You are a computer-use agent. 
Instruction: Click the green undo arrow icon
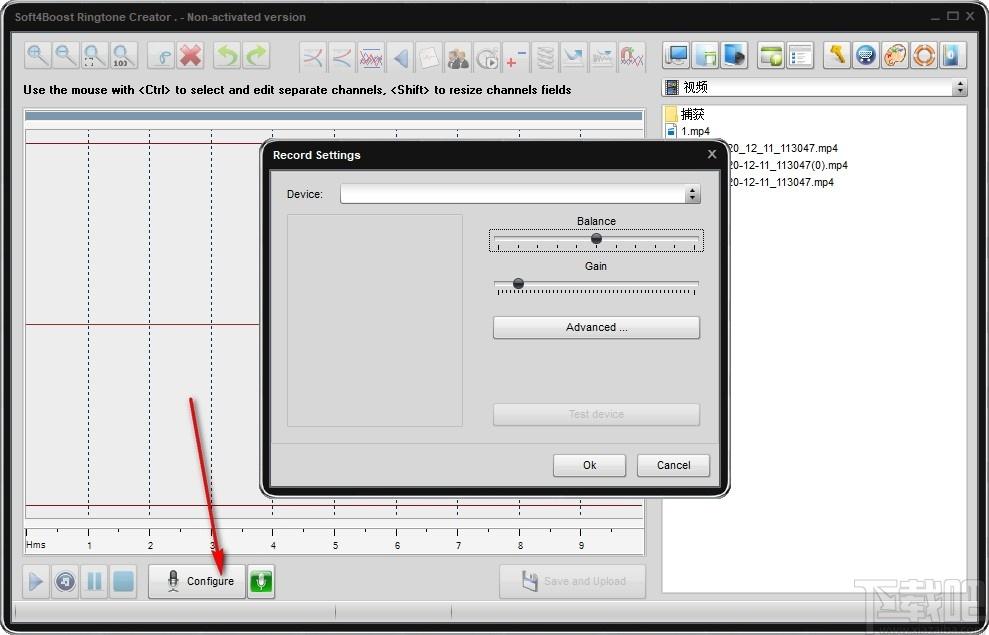pyautogui.click(x=227, y=56)
